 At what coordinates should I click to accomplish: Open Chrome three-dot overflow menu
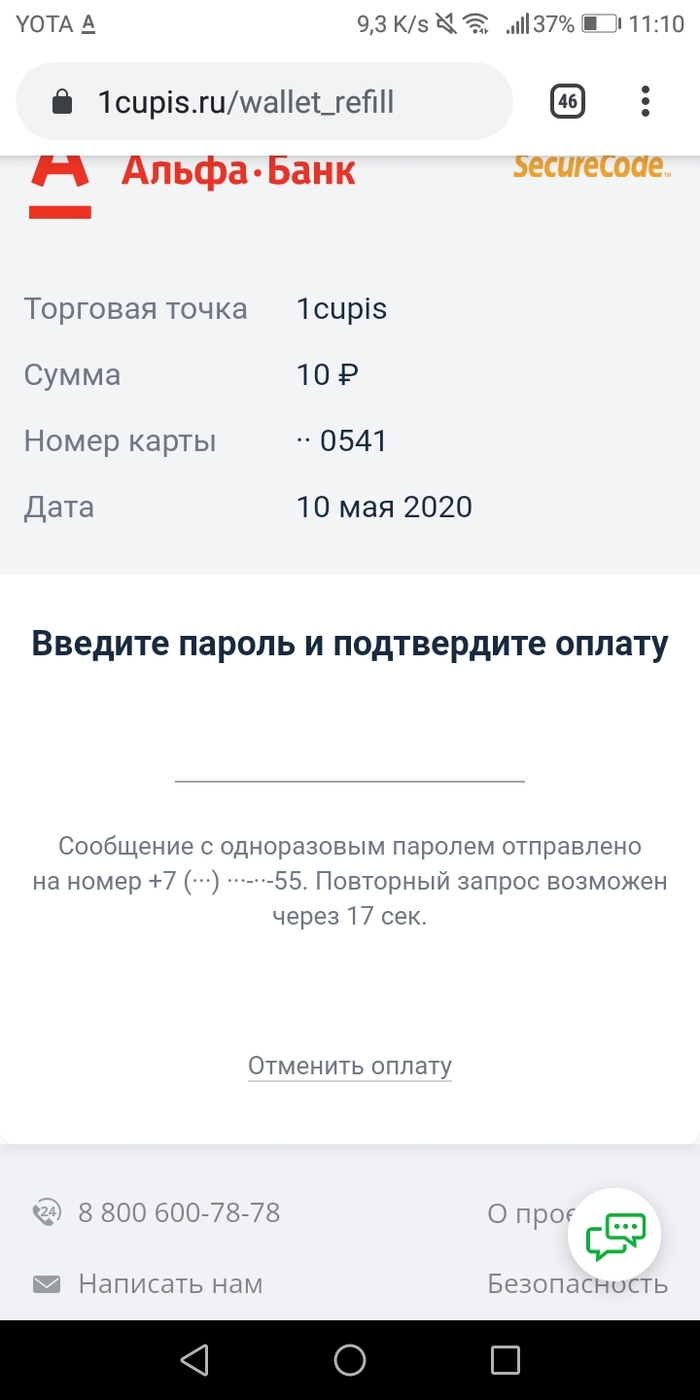tap(646, 101)
